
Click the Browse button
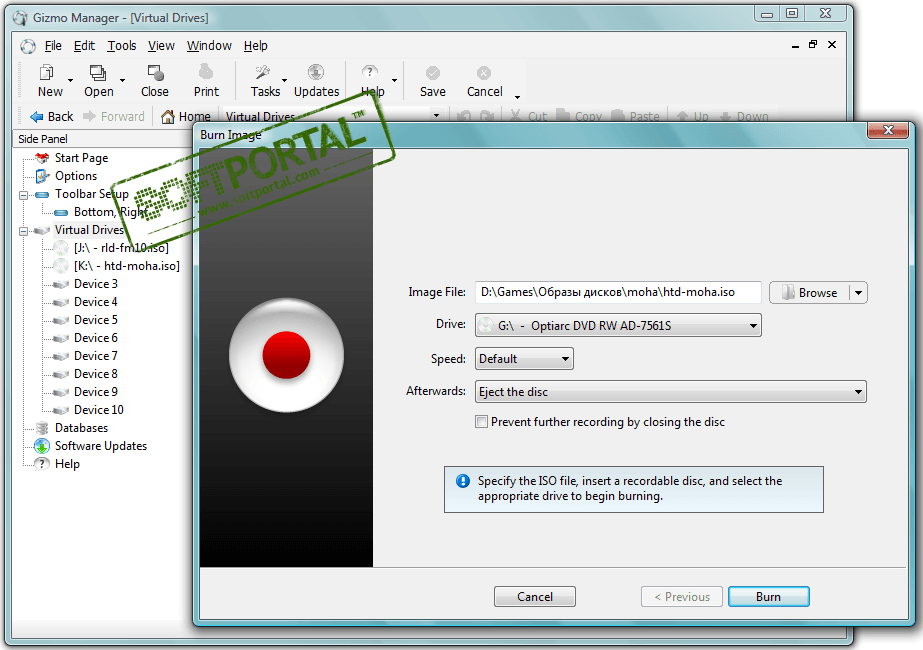click(x=809, y=293)
